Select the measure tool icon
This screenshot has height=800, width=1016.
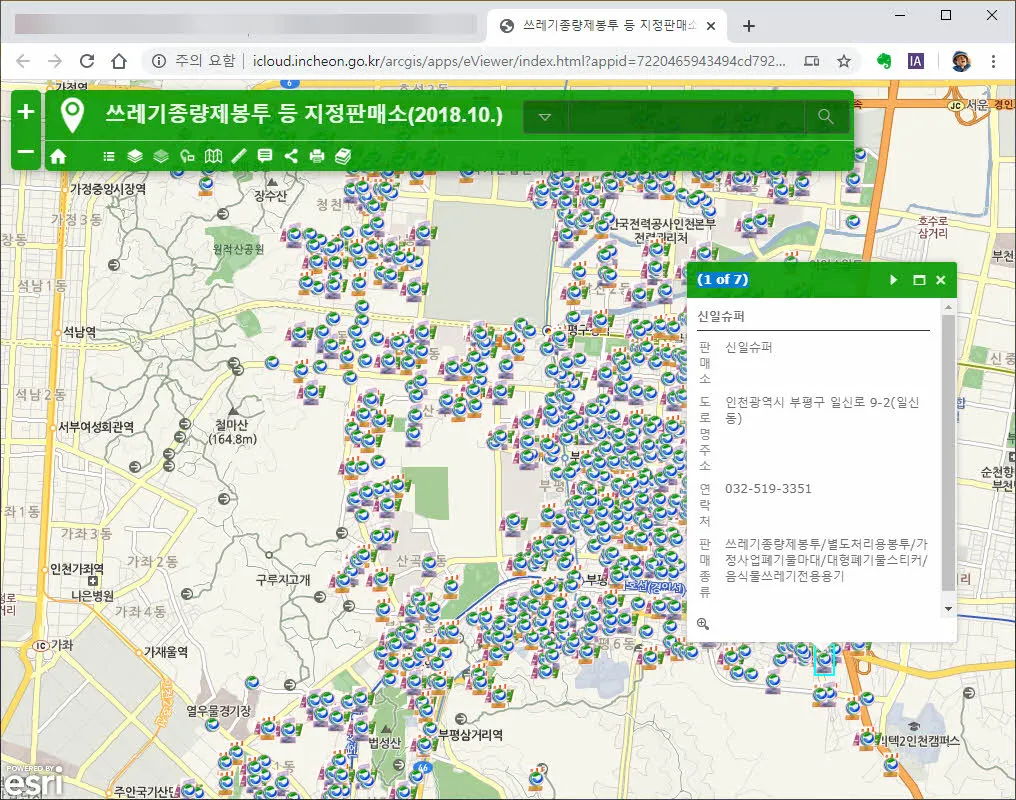185,155
